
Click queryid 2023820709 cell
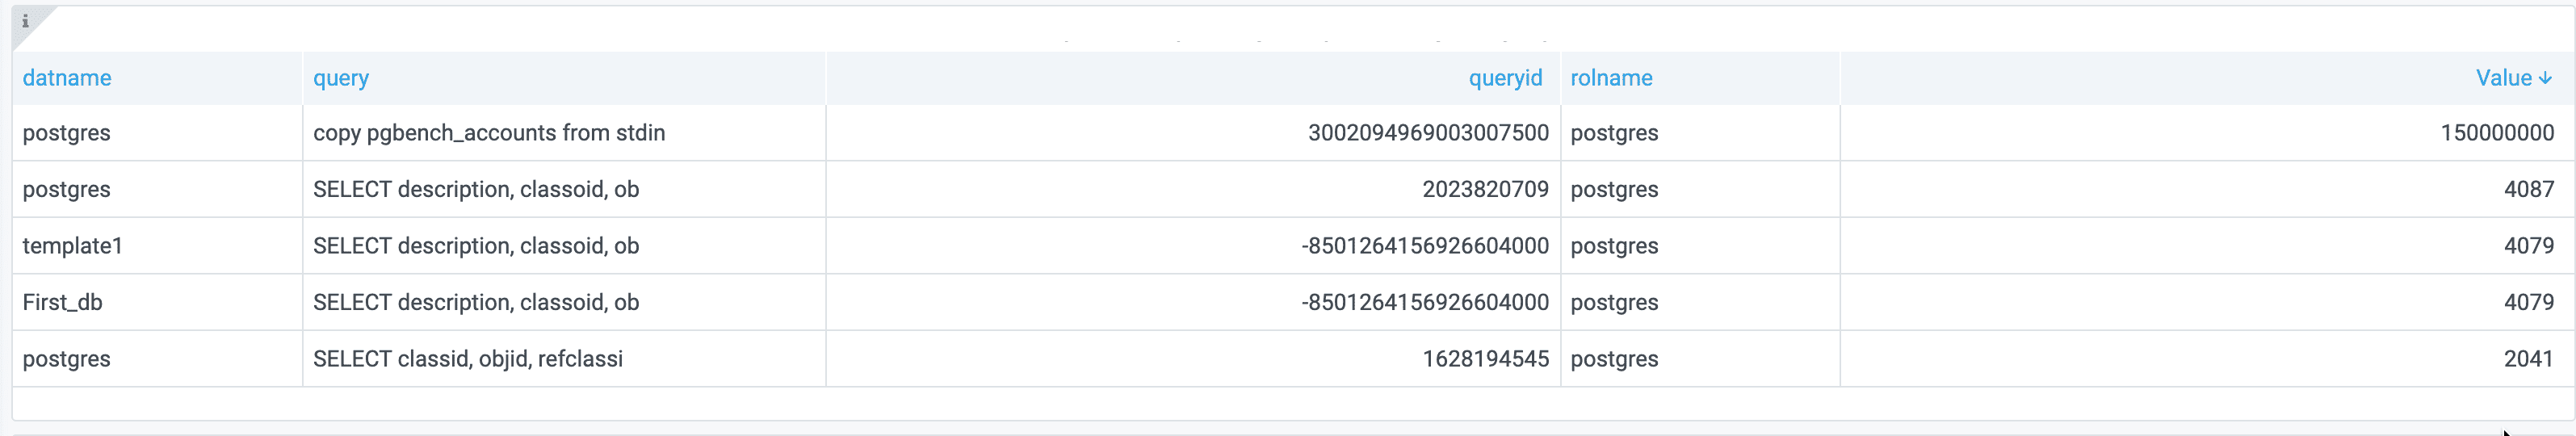[1485, 189]
